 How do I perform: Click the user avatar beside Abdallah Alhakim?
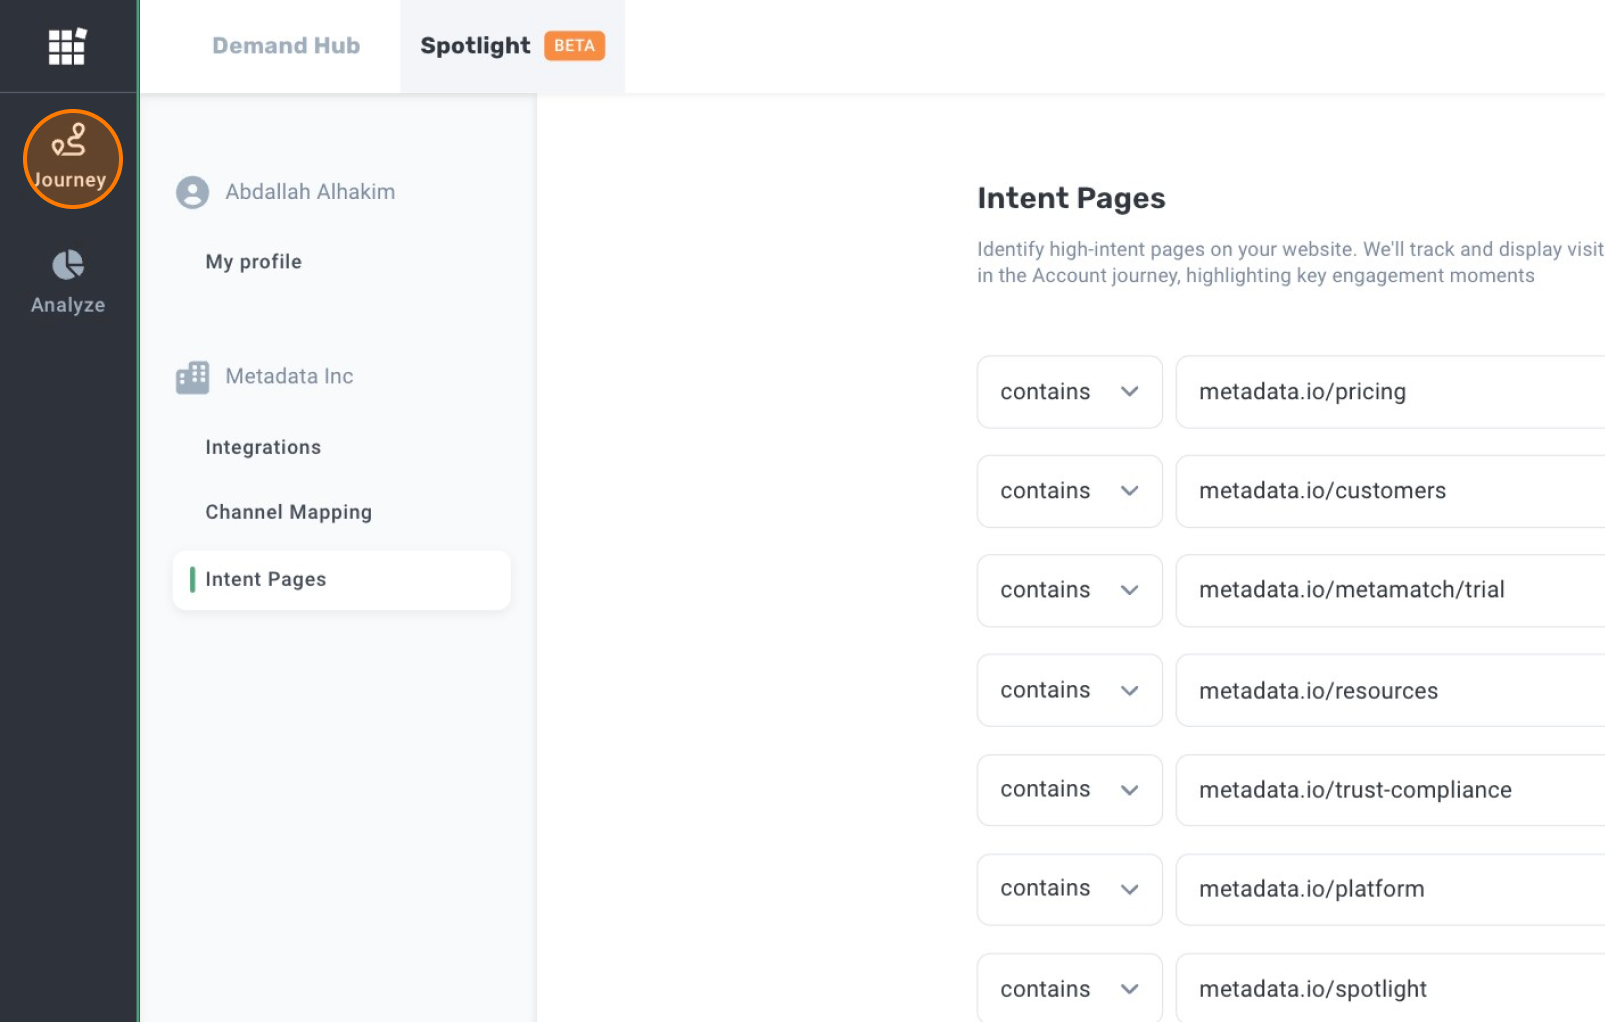pyautogui.click(x=193, y=192)
